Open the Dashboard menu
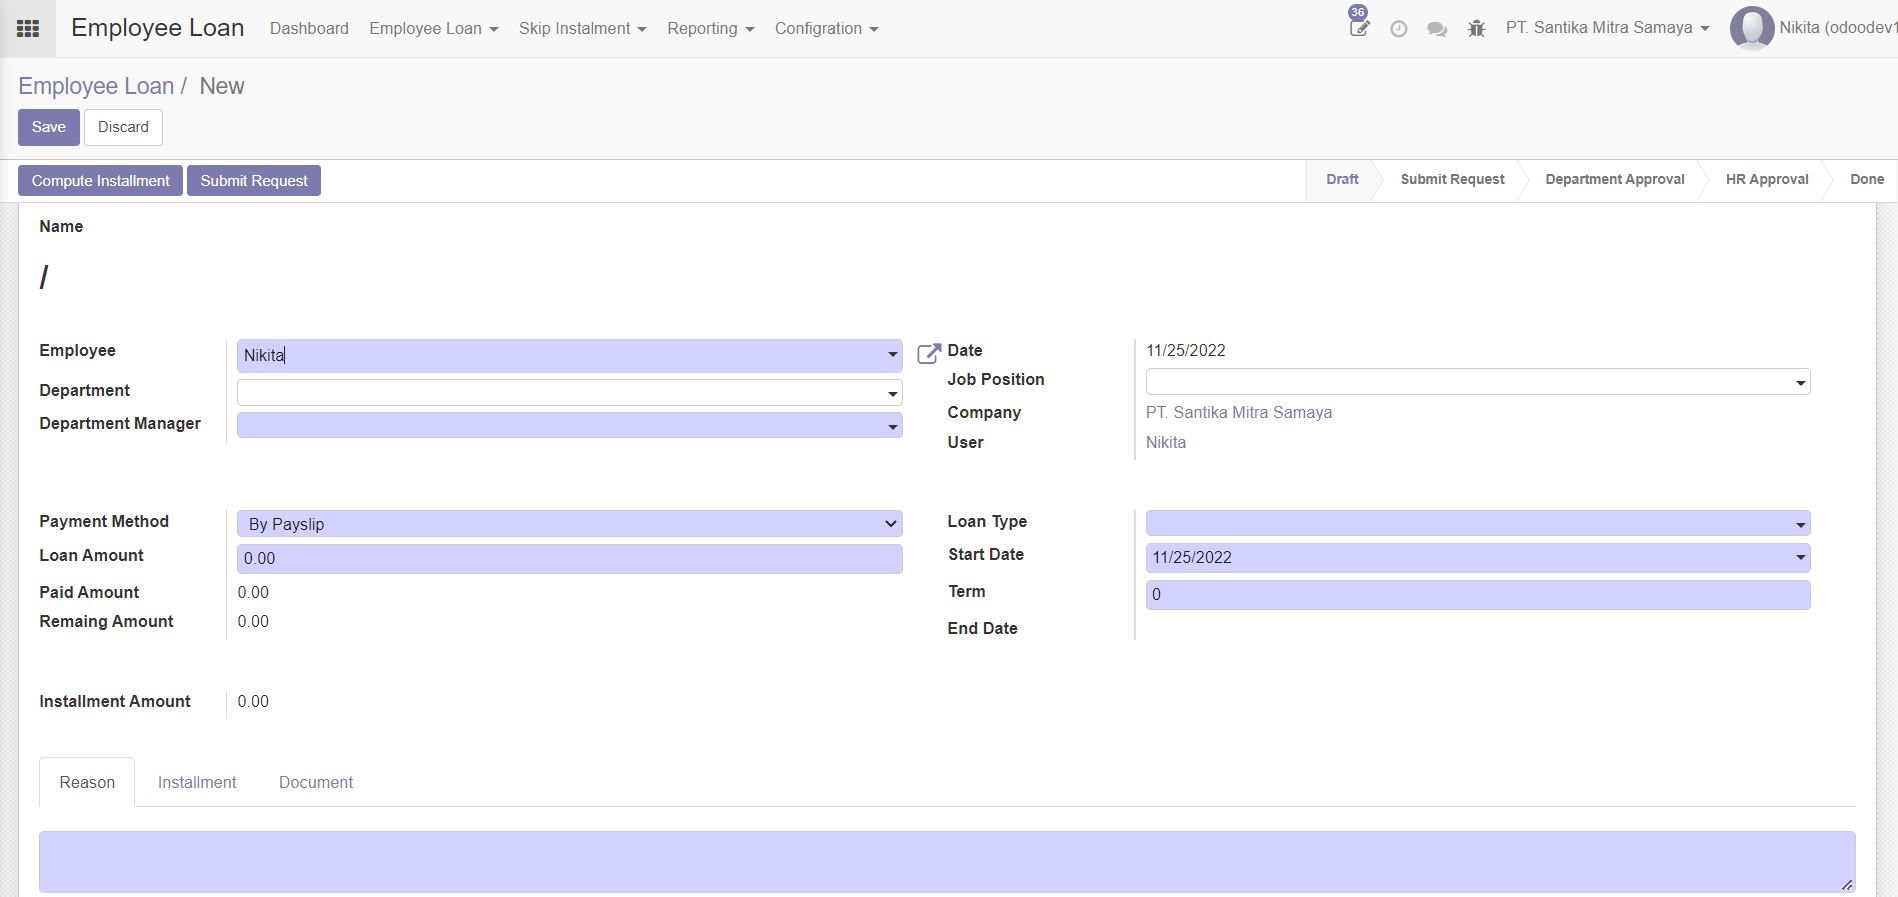The height and width of the screenshot is (897, 1898). (309, 28)
